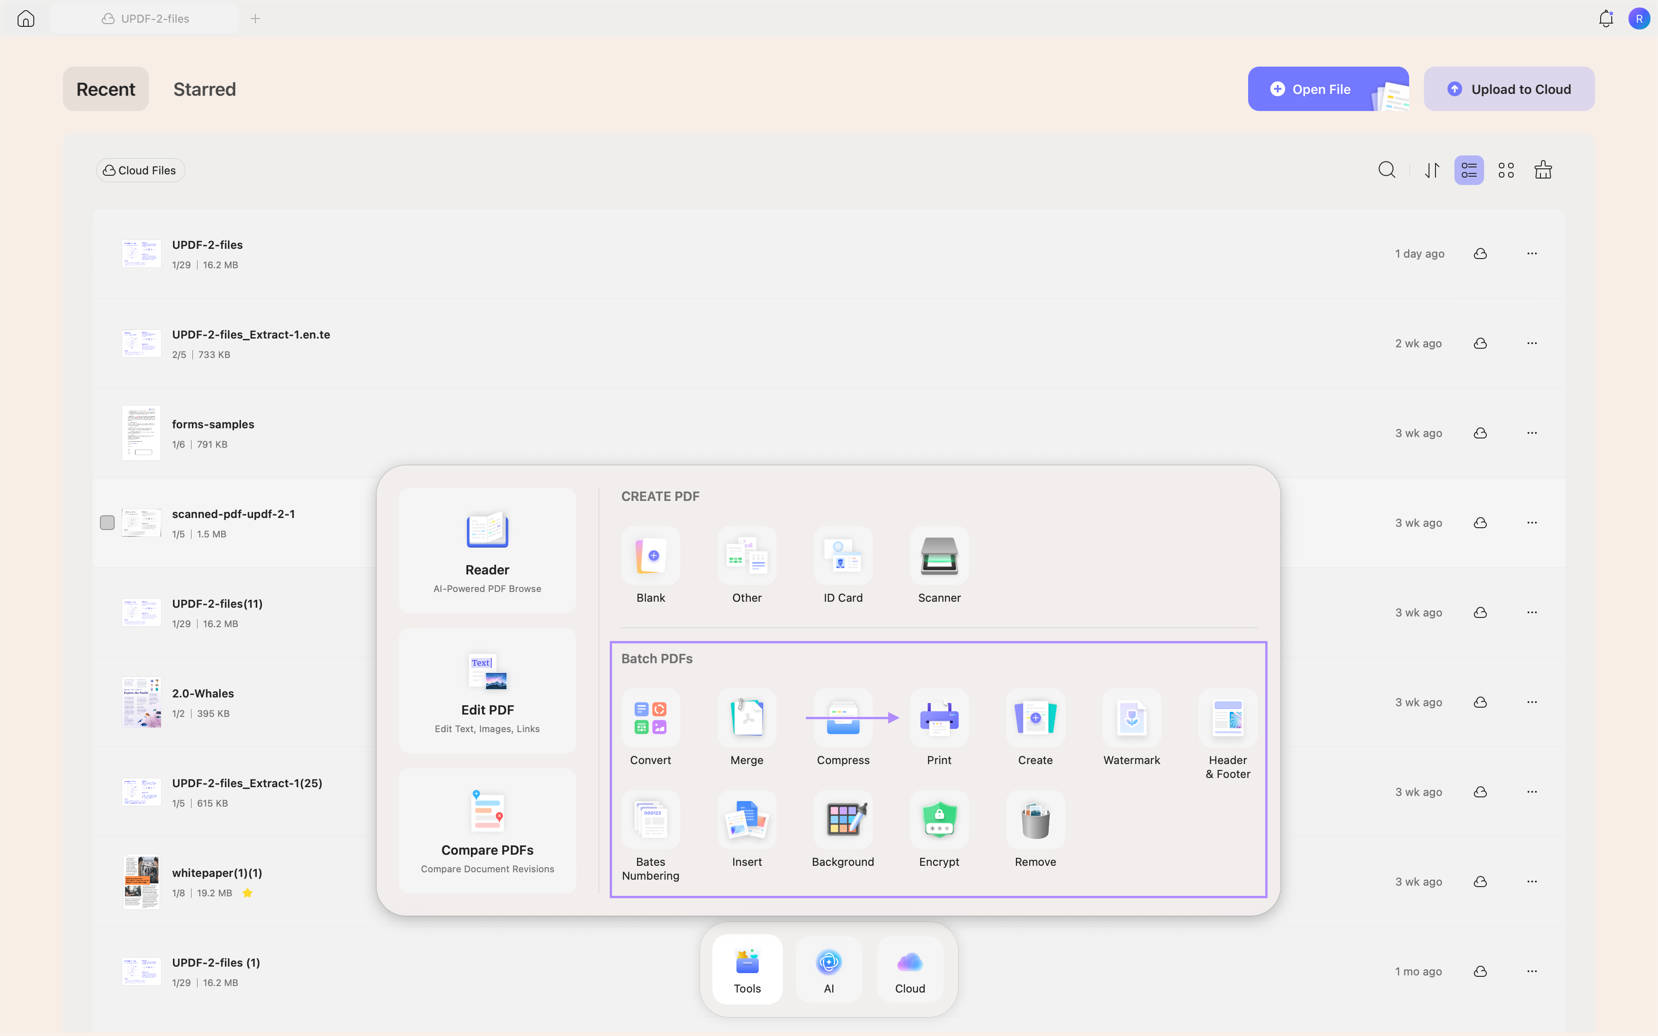Open the file named UPDF-2-files (1)
Viewport: 1658px width, 1036px height.
tap(216, 962)
